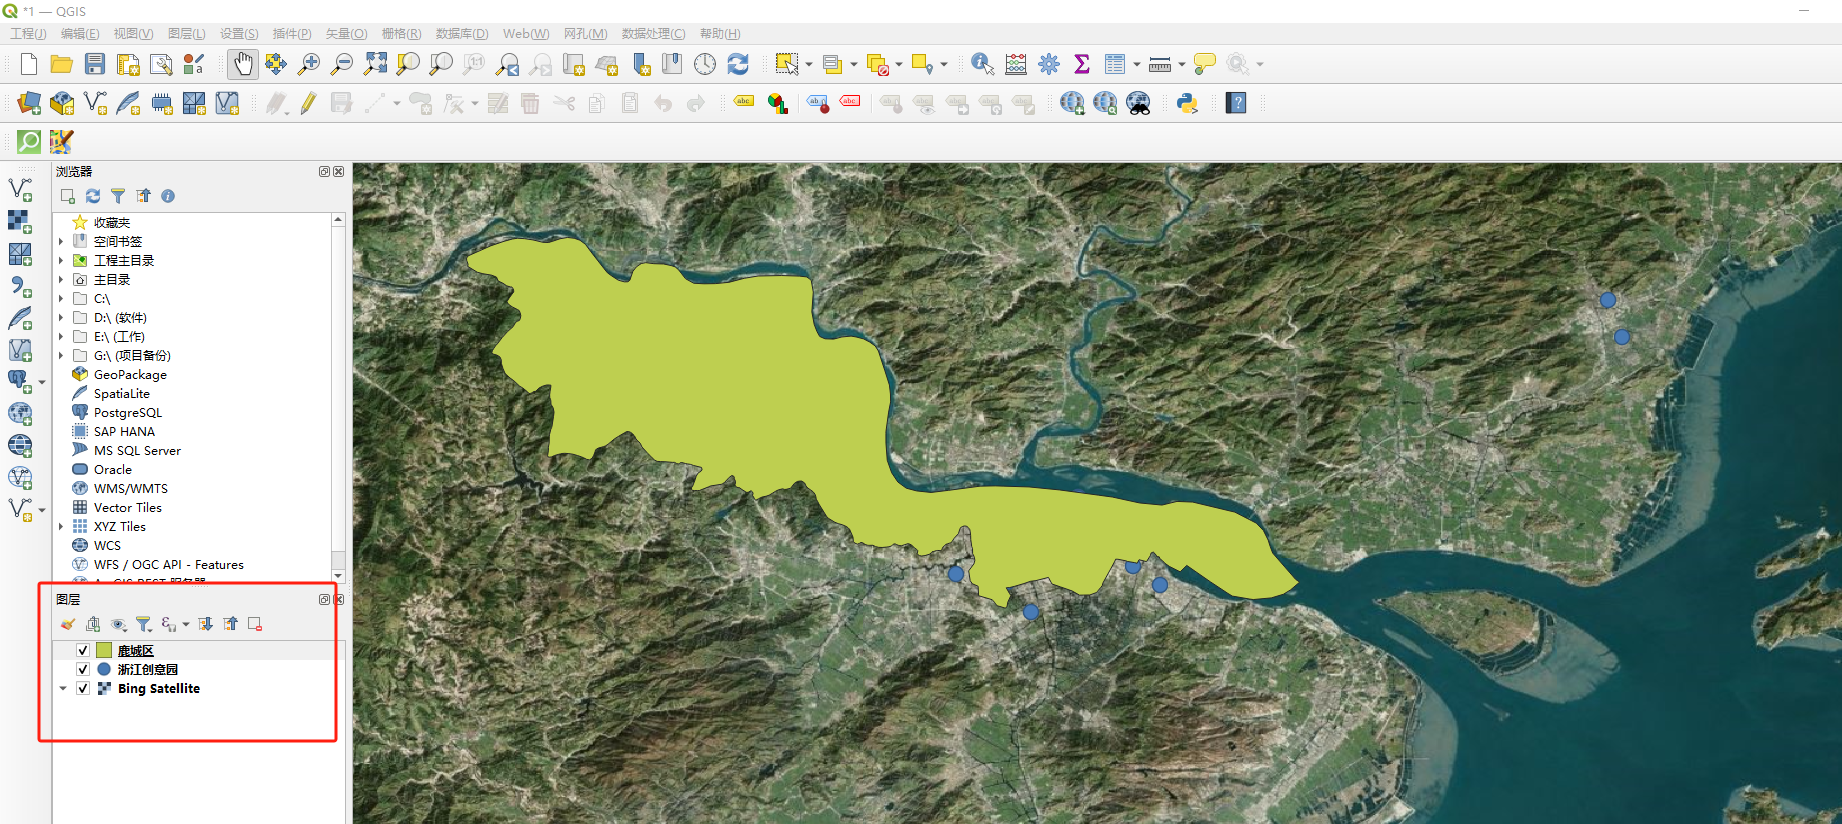This screenshot has width=1842, height=824.
Task: Expand the D:\ (软件) drive node
Action: point(61,317)
